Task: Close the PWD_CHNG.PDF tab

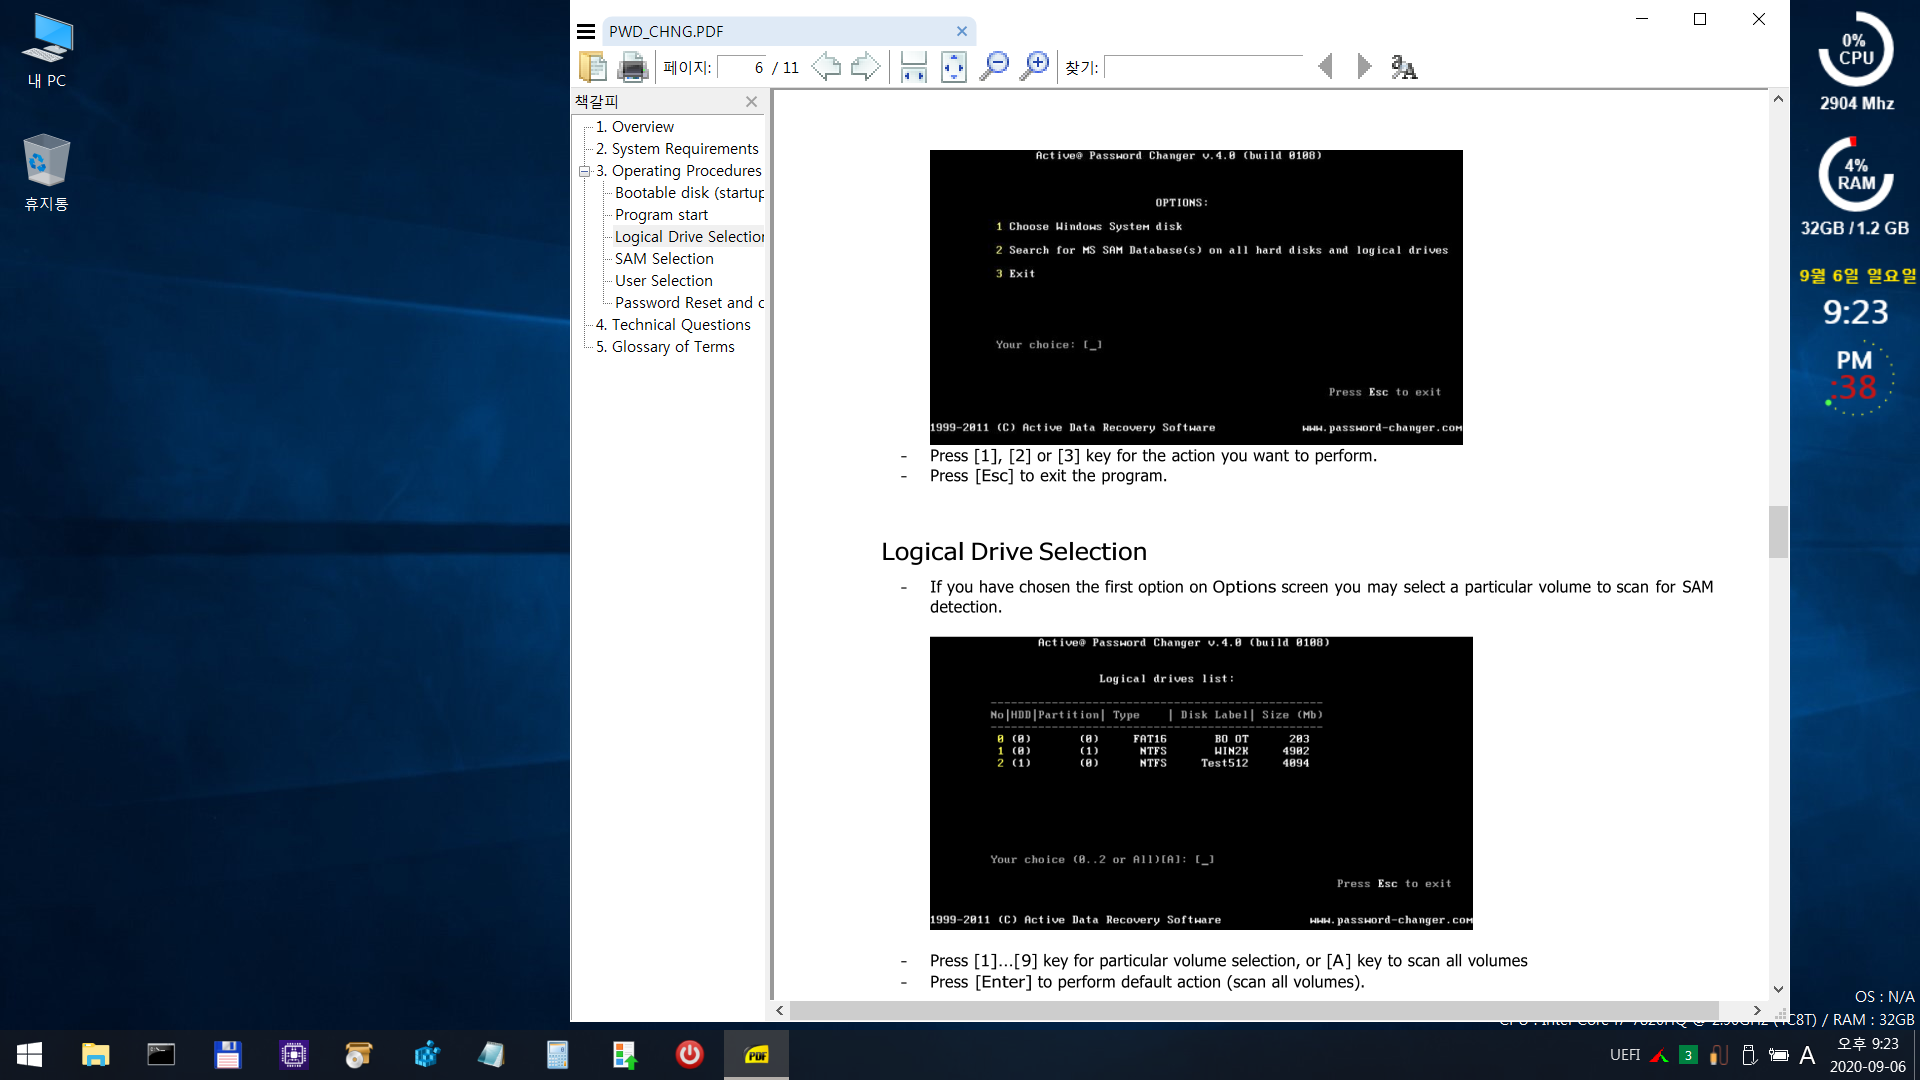Action: click(x=962, y=31)
